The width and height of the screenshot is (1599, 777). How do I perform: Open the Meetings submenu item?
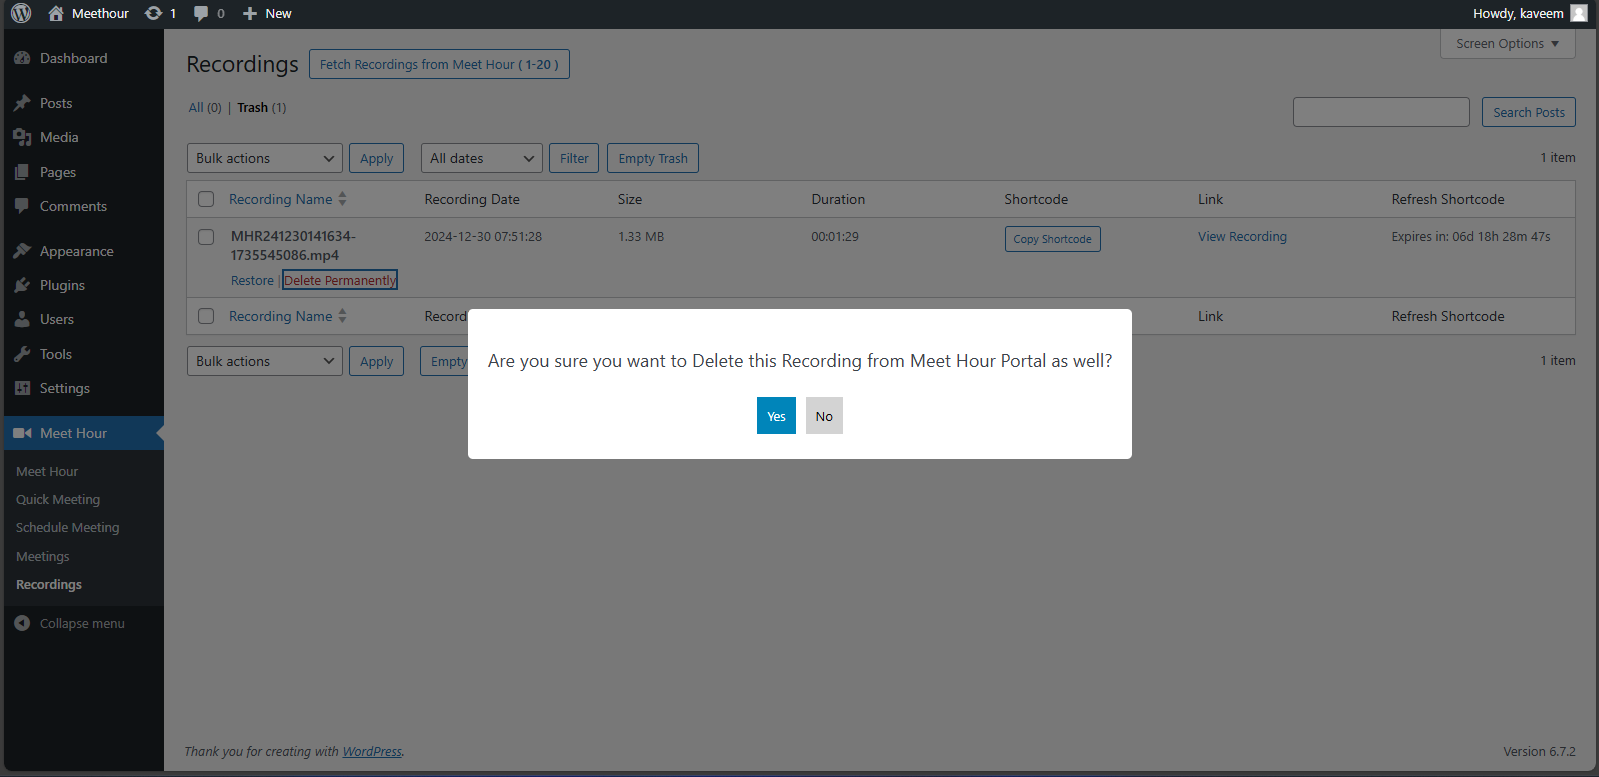click(43, 556)
